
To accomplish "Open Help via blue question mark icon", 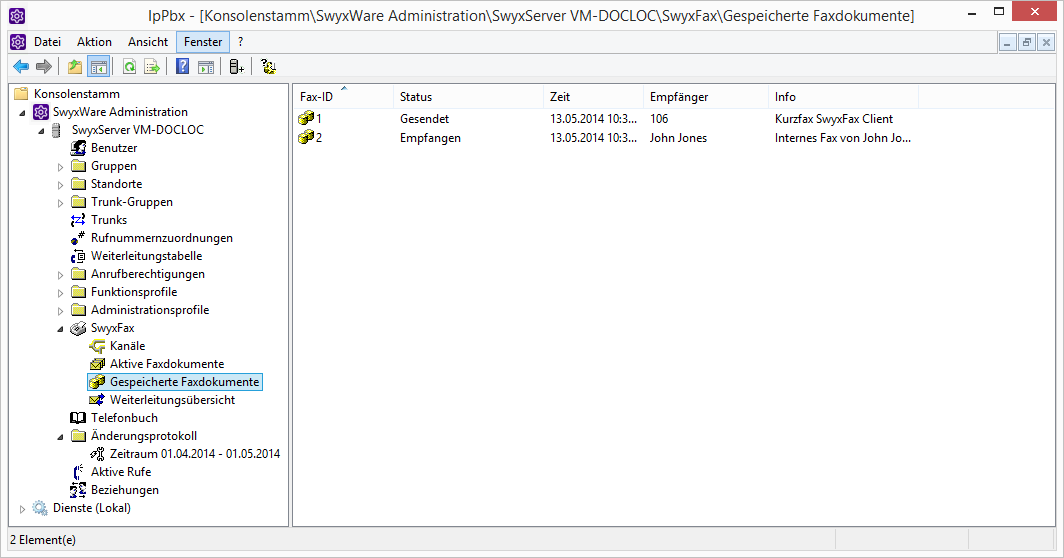I will [x=182, y=67].
